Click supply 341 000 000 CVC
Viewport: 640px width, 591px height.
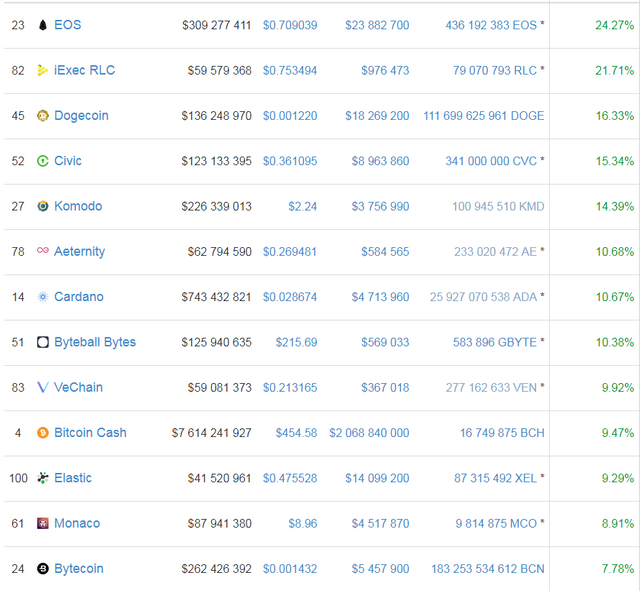[x=491, y=161]
